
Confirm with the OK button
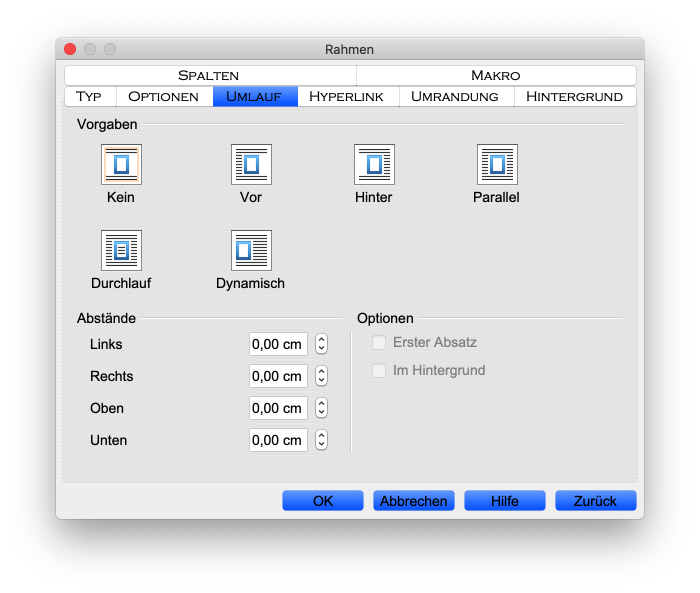coord(323,501)
